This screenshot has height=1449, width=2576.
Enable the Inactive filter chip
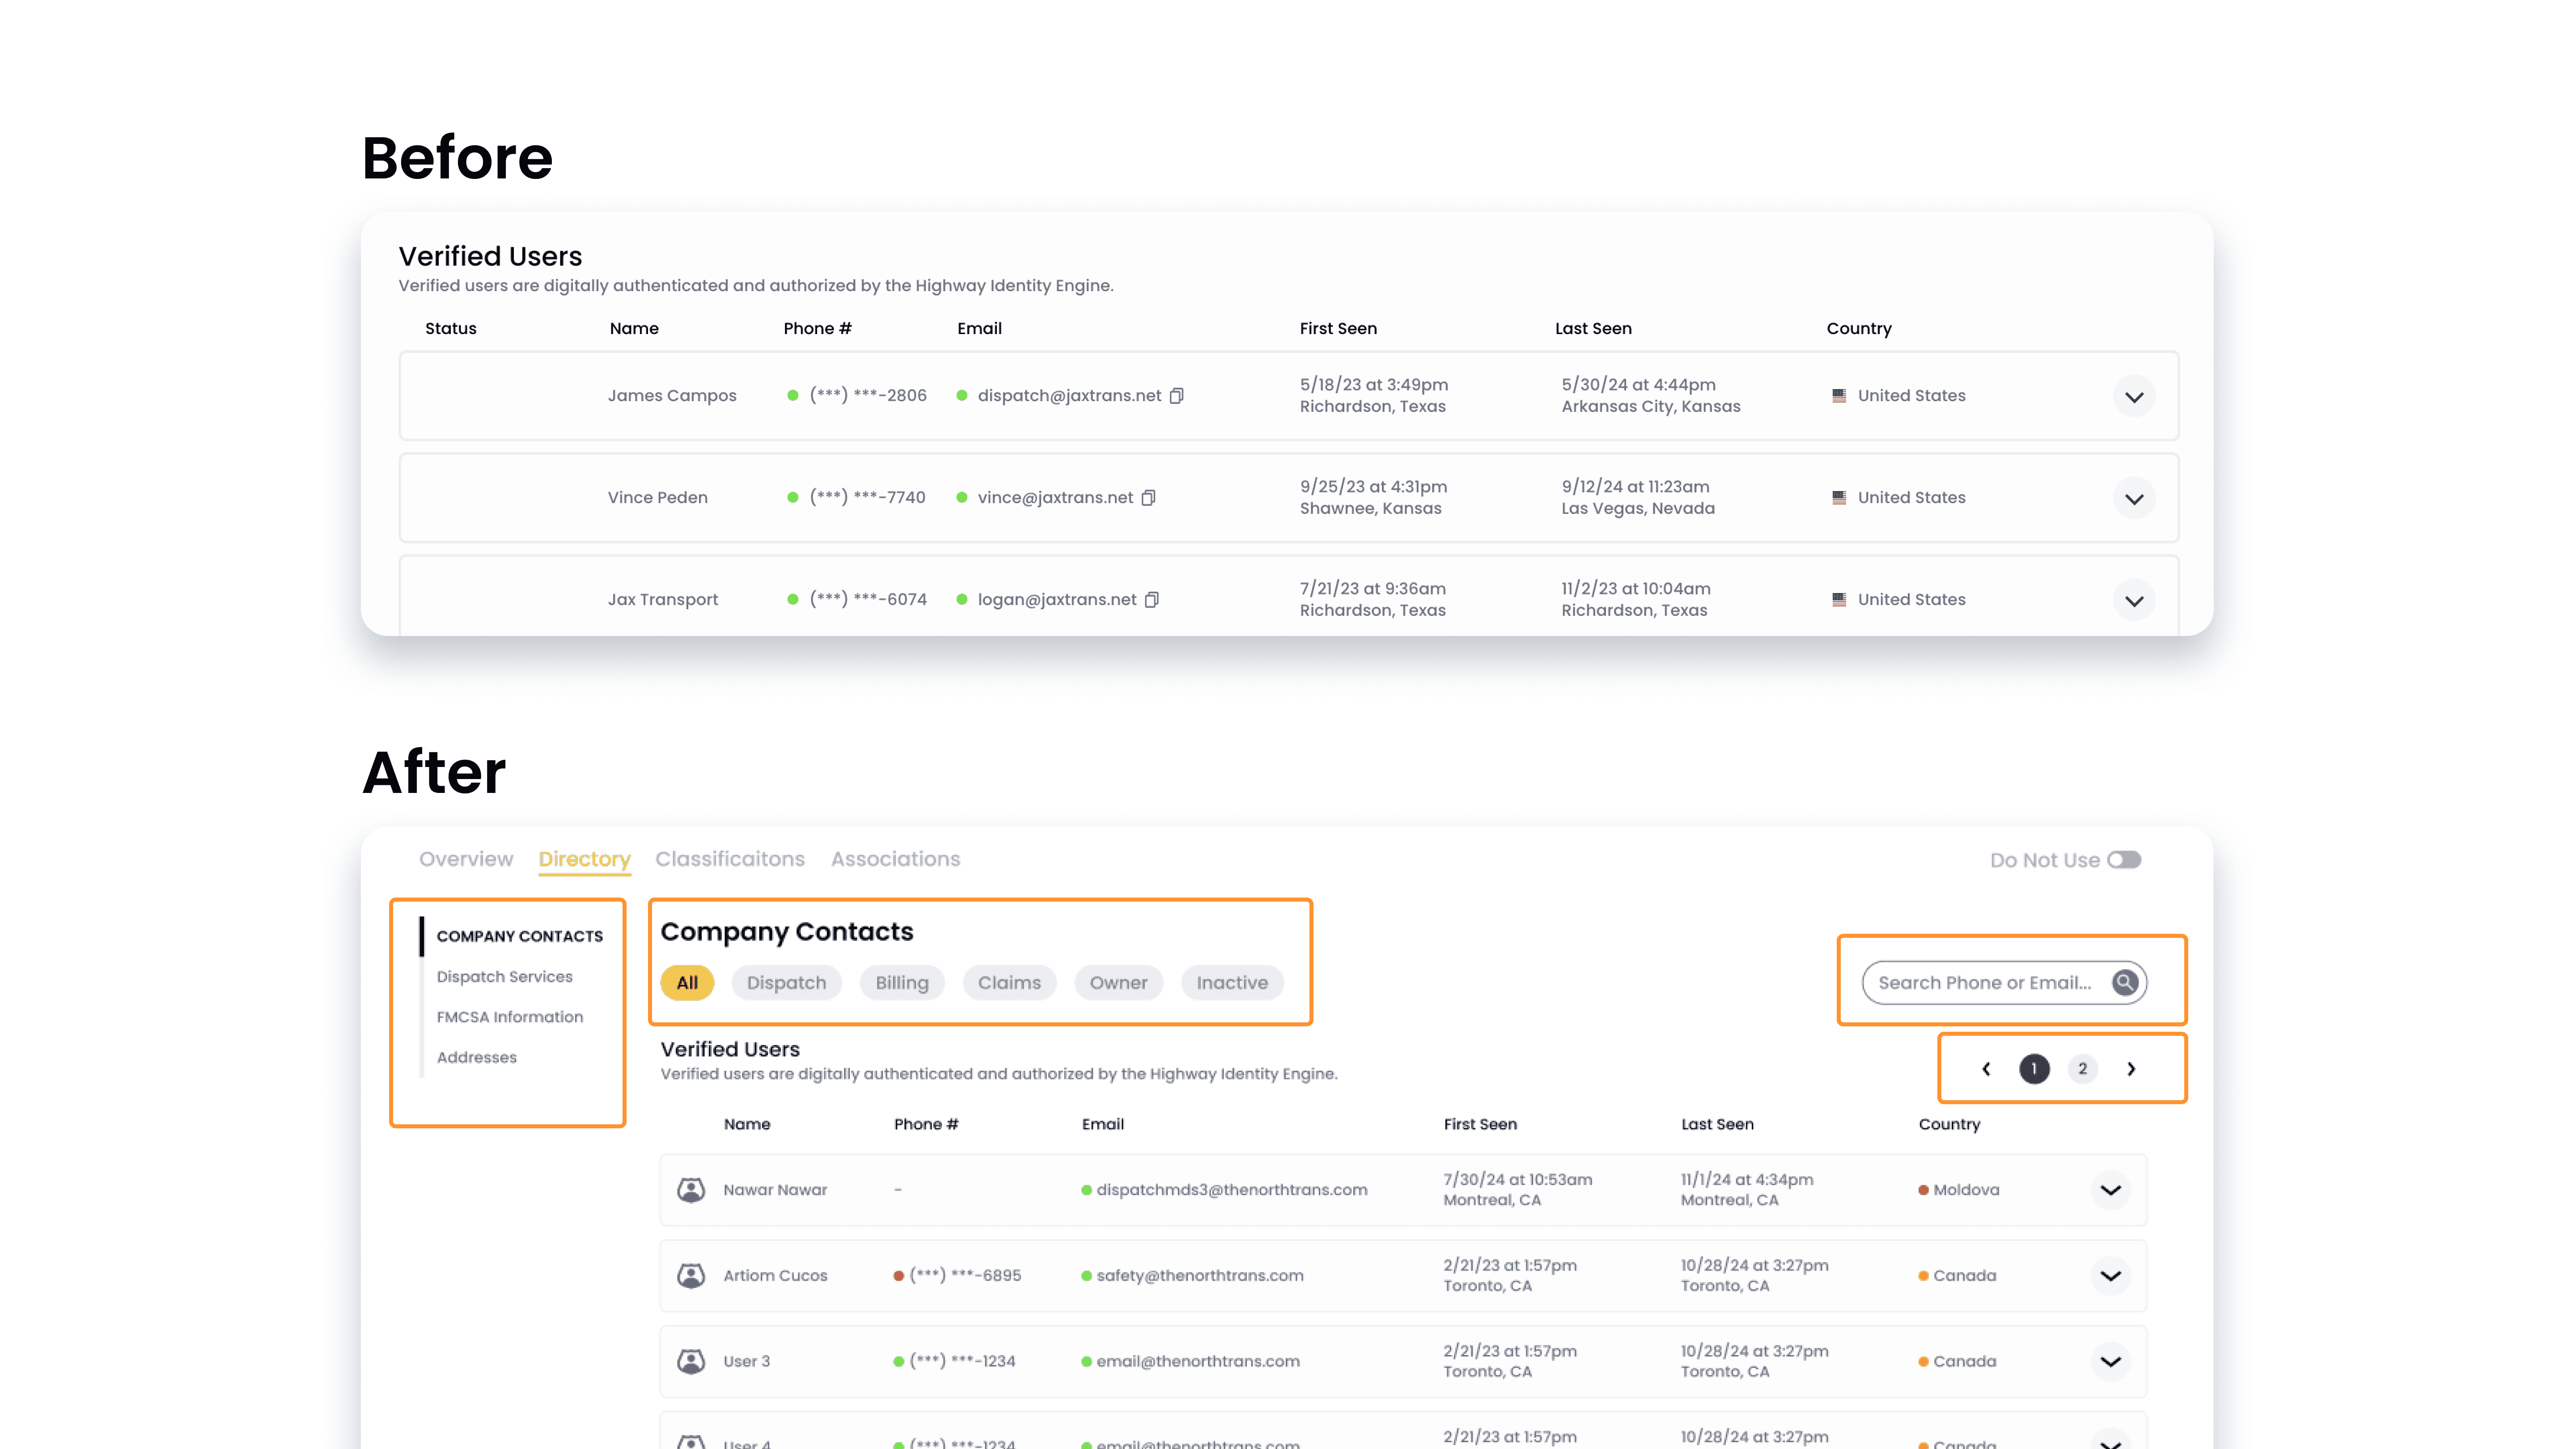click(x=1232, y=983)
